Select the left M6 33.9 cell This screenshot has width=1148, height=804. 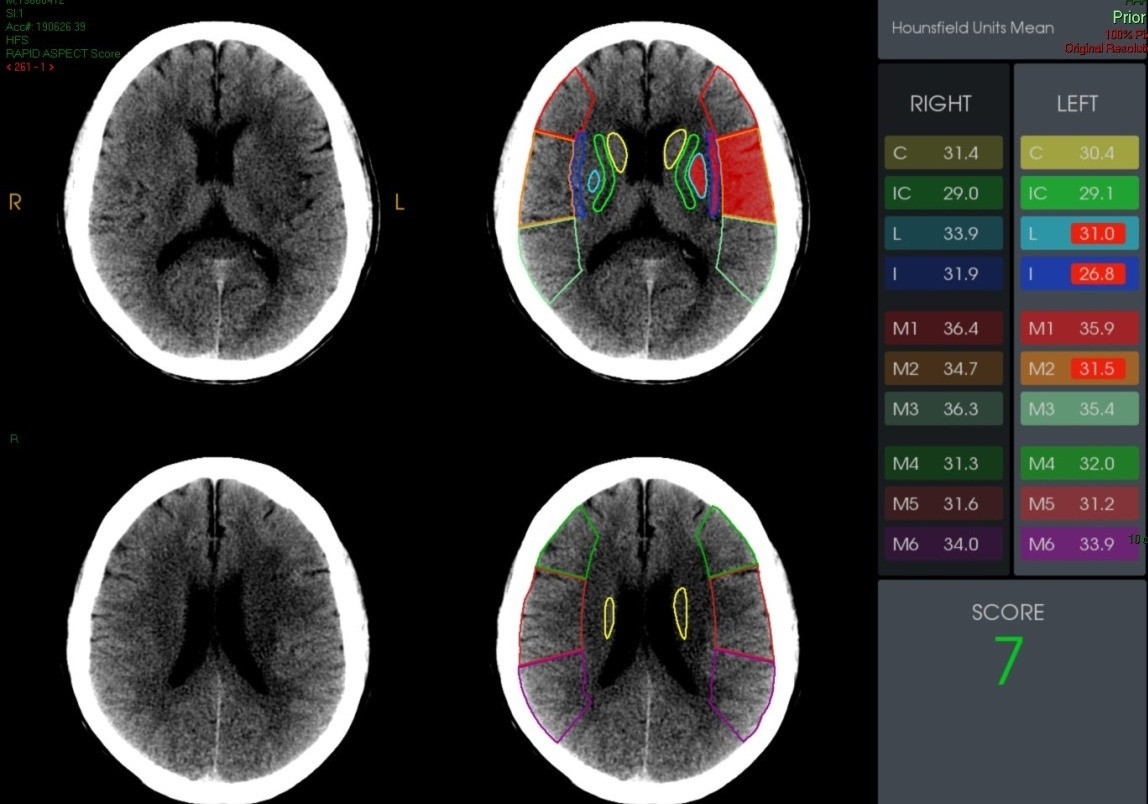(x=1079, y=545)
